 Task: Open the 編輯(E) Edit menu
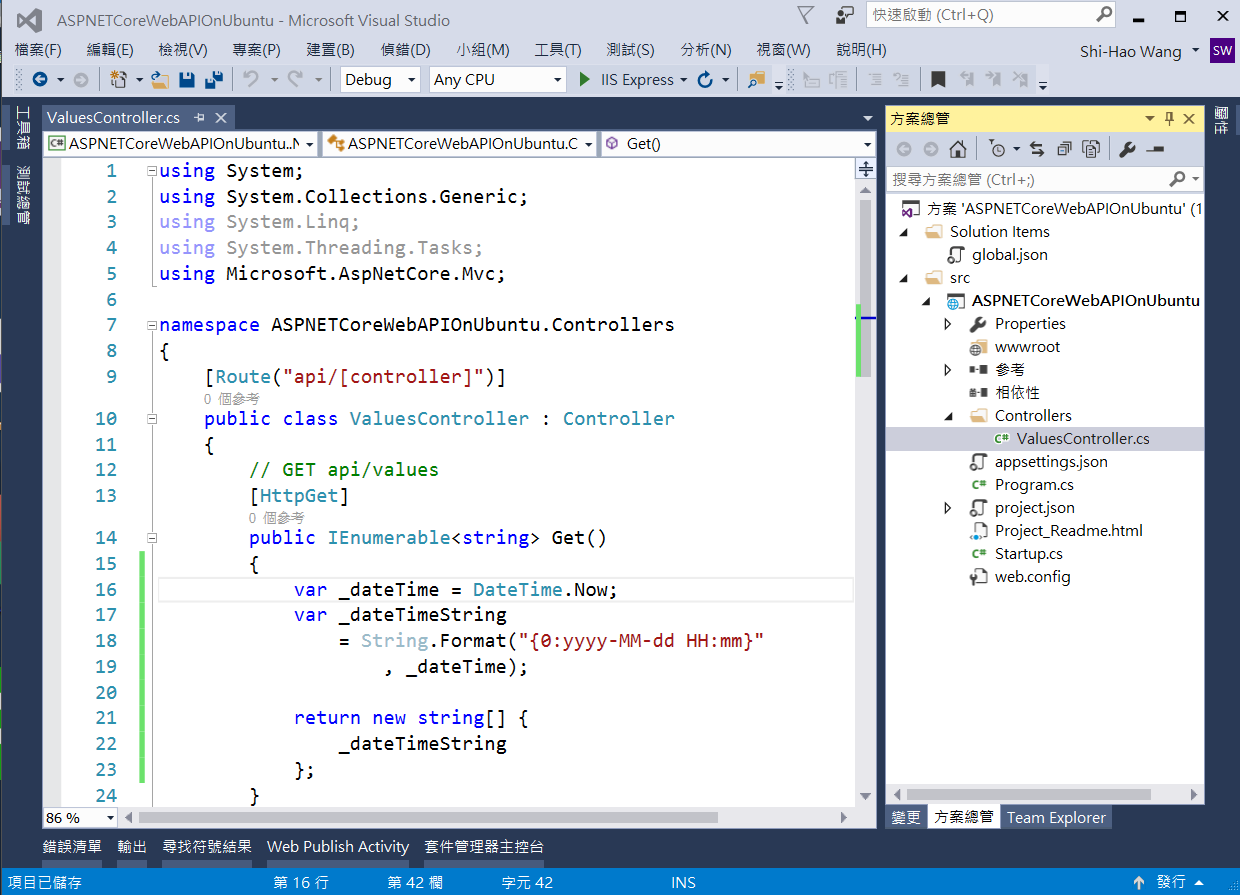coord(110,50)
